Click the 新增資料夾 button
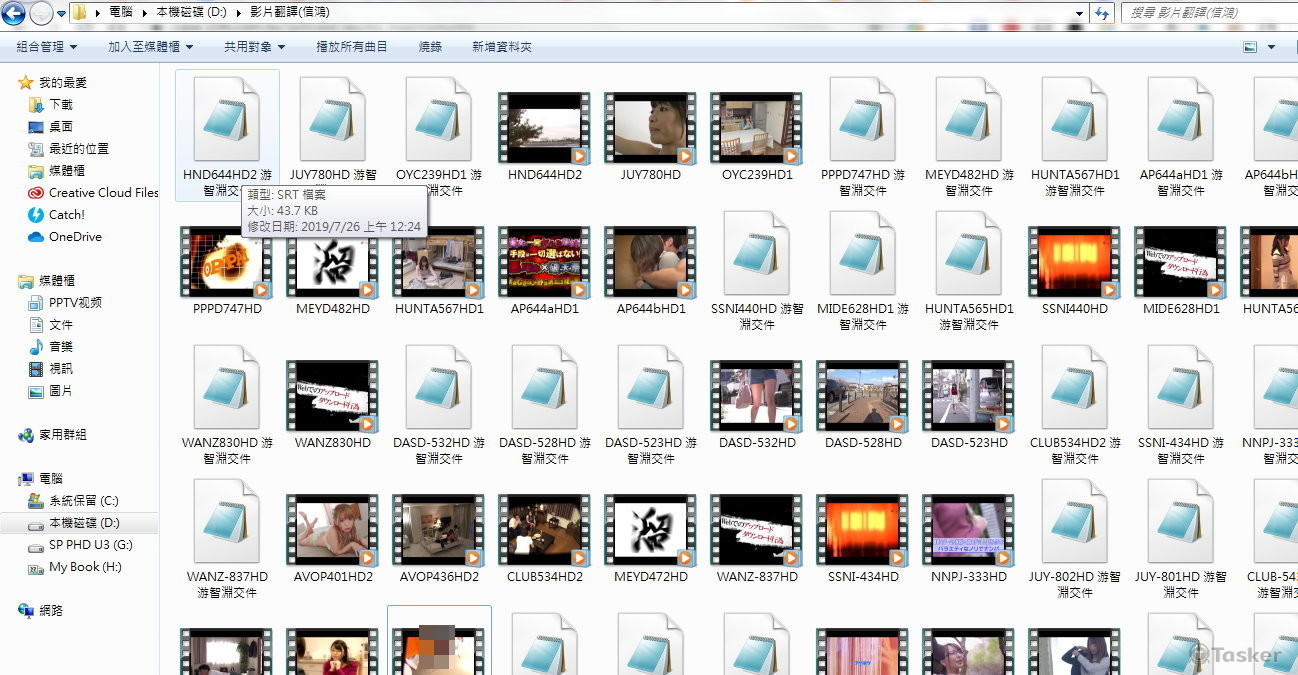1298x675 pixels. pyautogui.click(x=501, y=47)
